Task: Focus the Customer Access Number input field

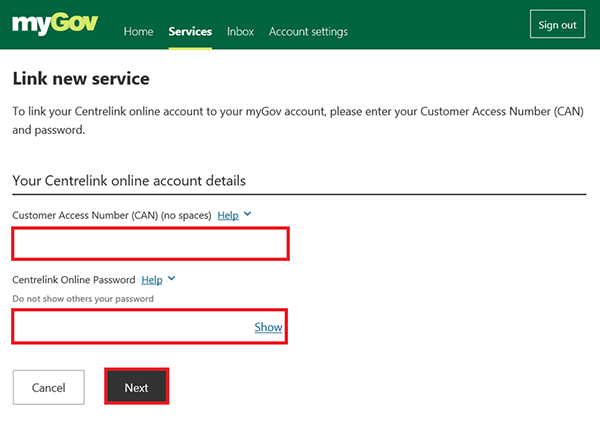Action: click(150, 244)
